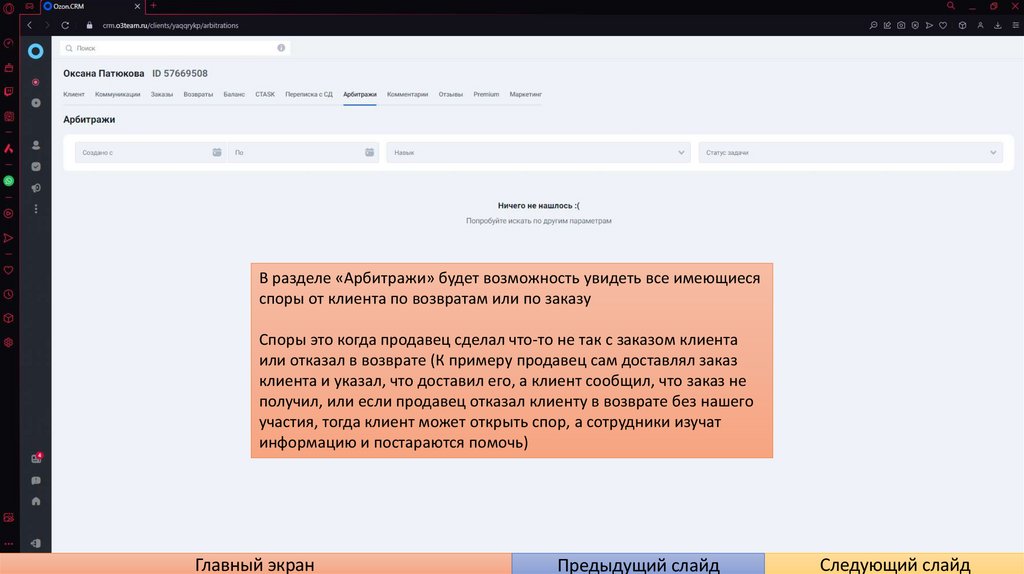The height and width of the screenshot is (574, 1024).
Task: Reload the current page
Action: 65,25
